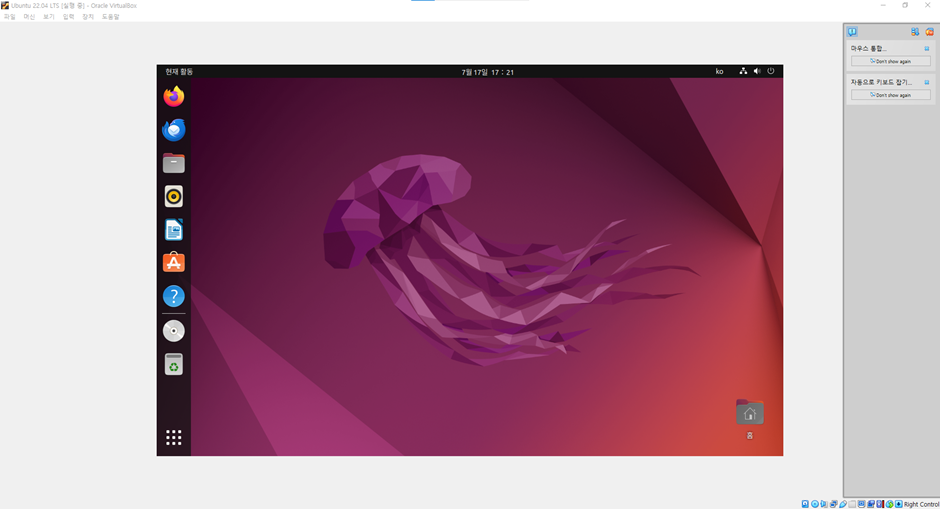Click the mouse integration status bar icon

(x=890, y=504)
